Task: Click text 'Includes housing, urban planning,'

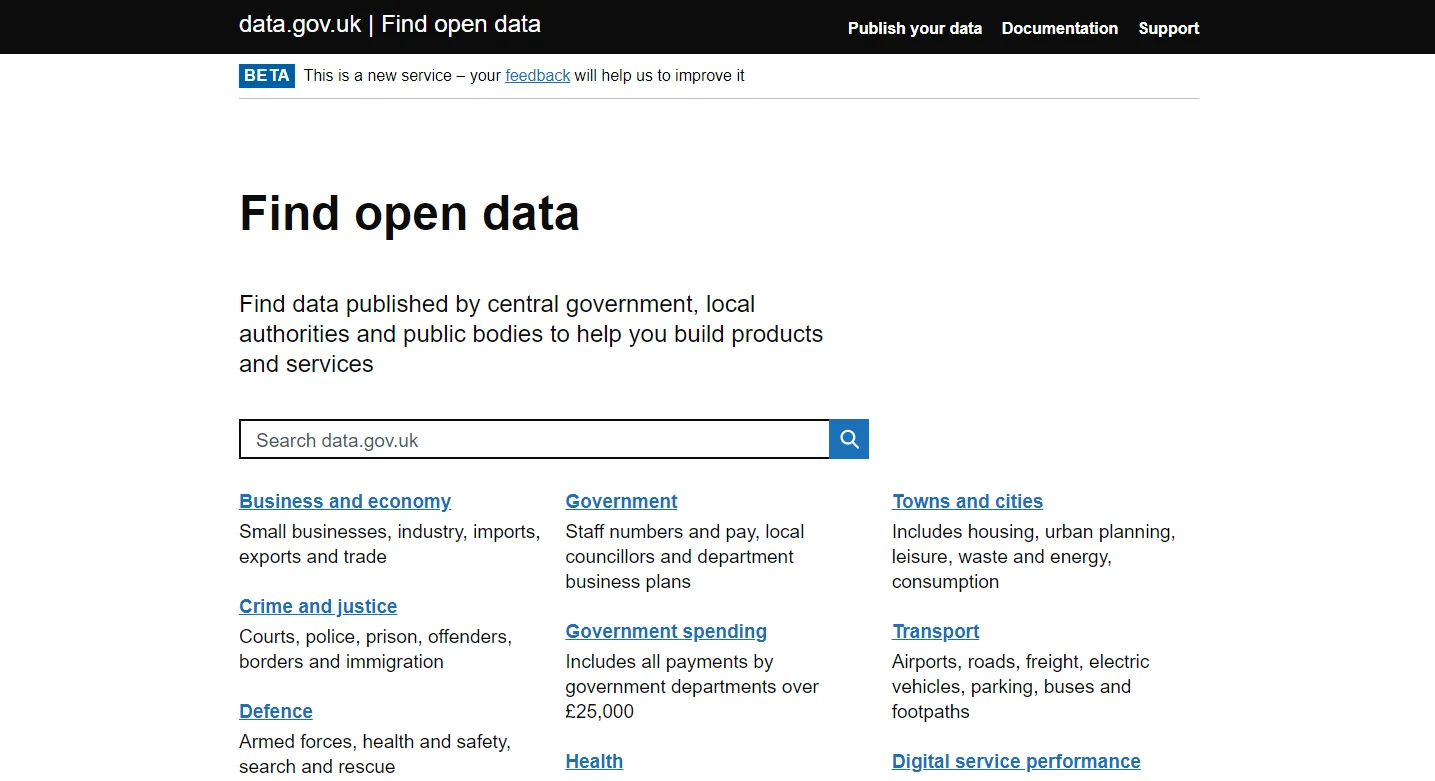Action: (x=1033, y=531)
